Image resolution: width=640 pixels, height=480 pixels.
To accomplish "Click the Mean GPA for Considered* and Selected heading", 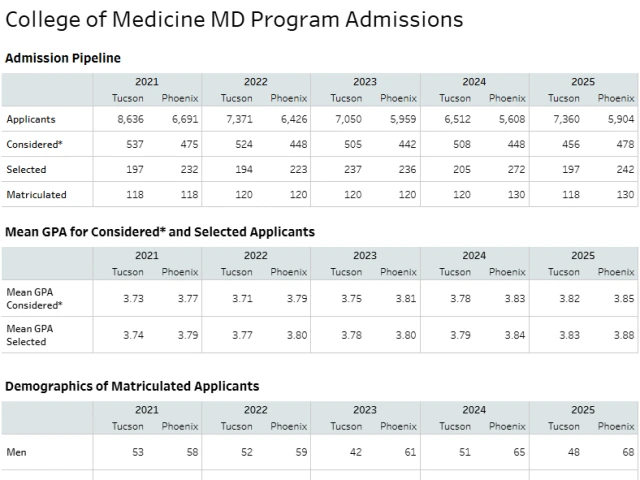I will (x=160, y=232).
